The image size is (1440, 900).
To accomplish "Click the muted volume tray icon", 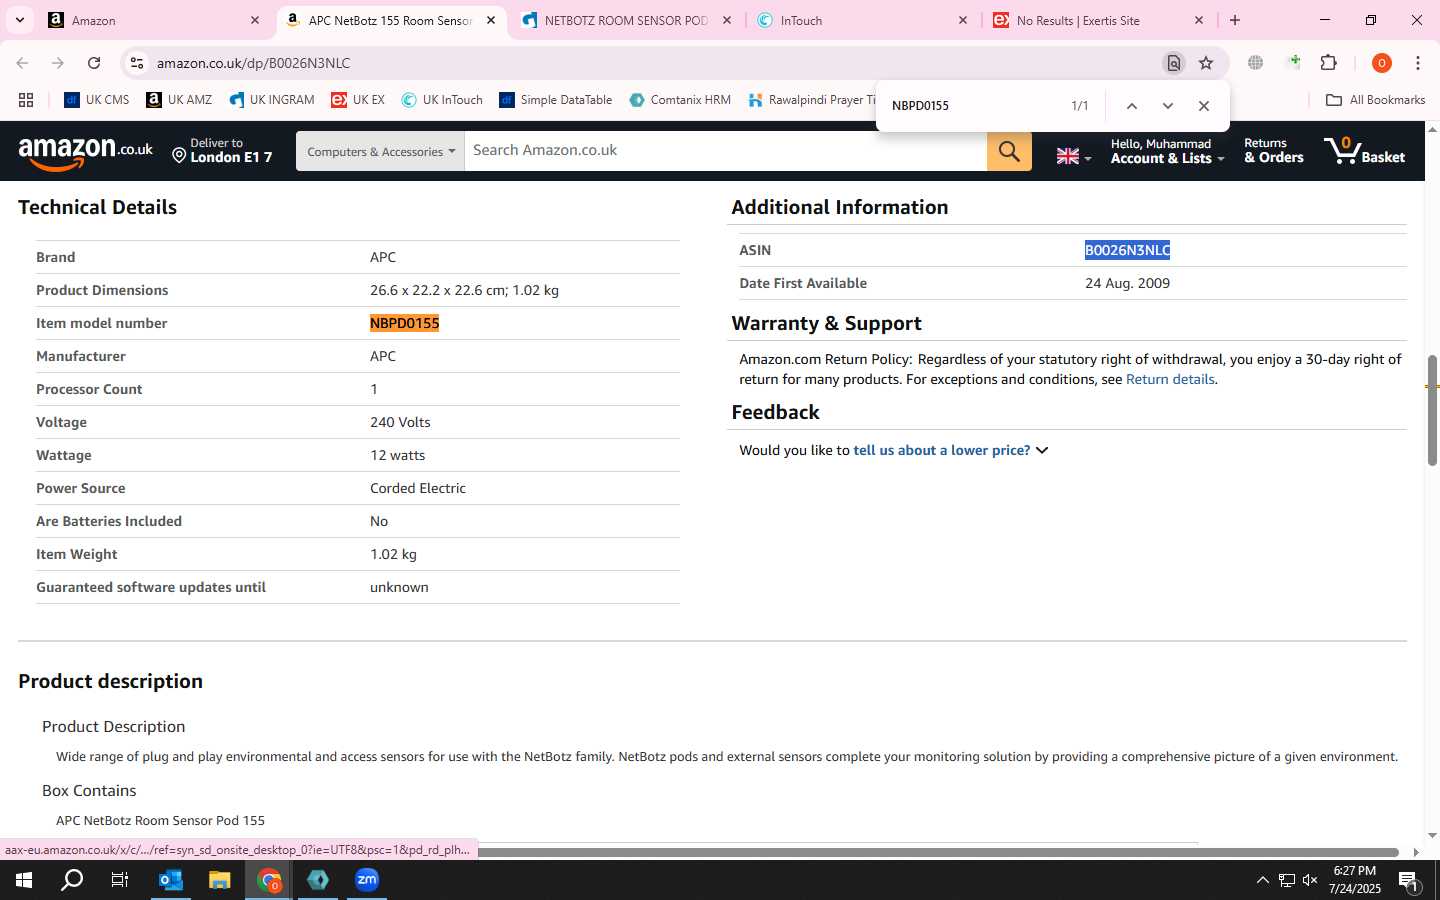I will pyautogui.click(x=1310, y=880).
